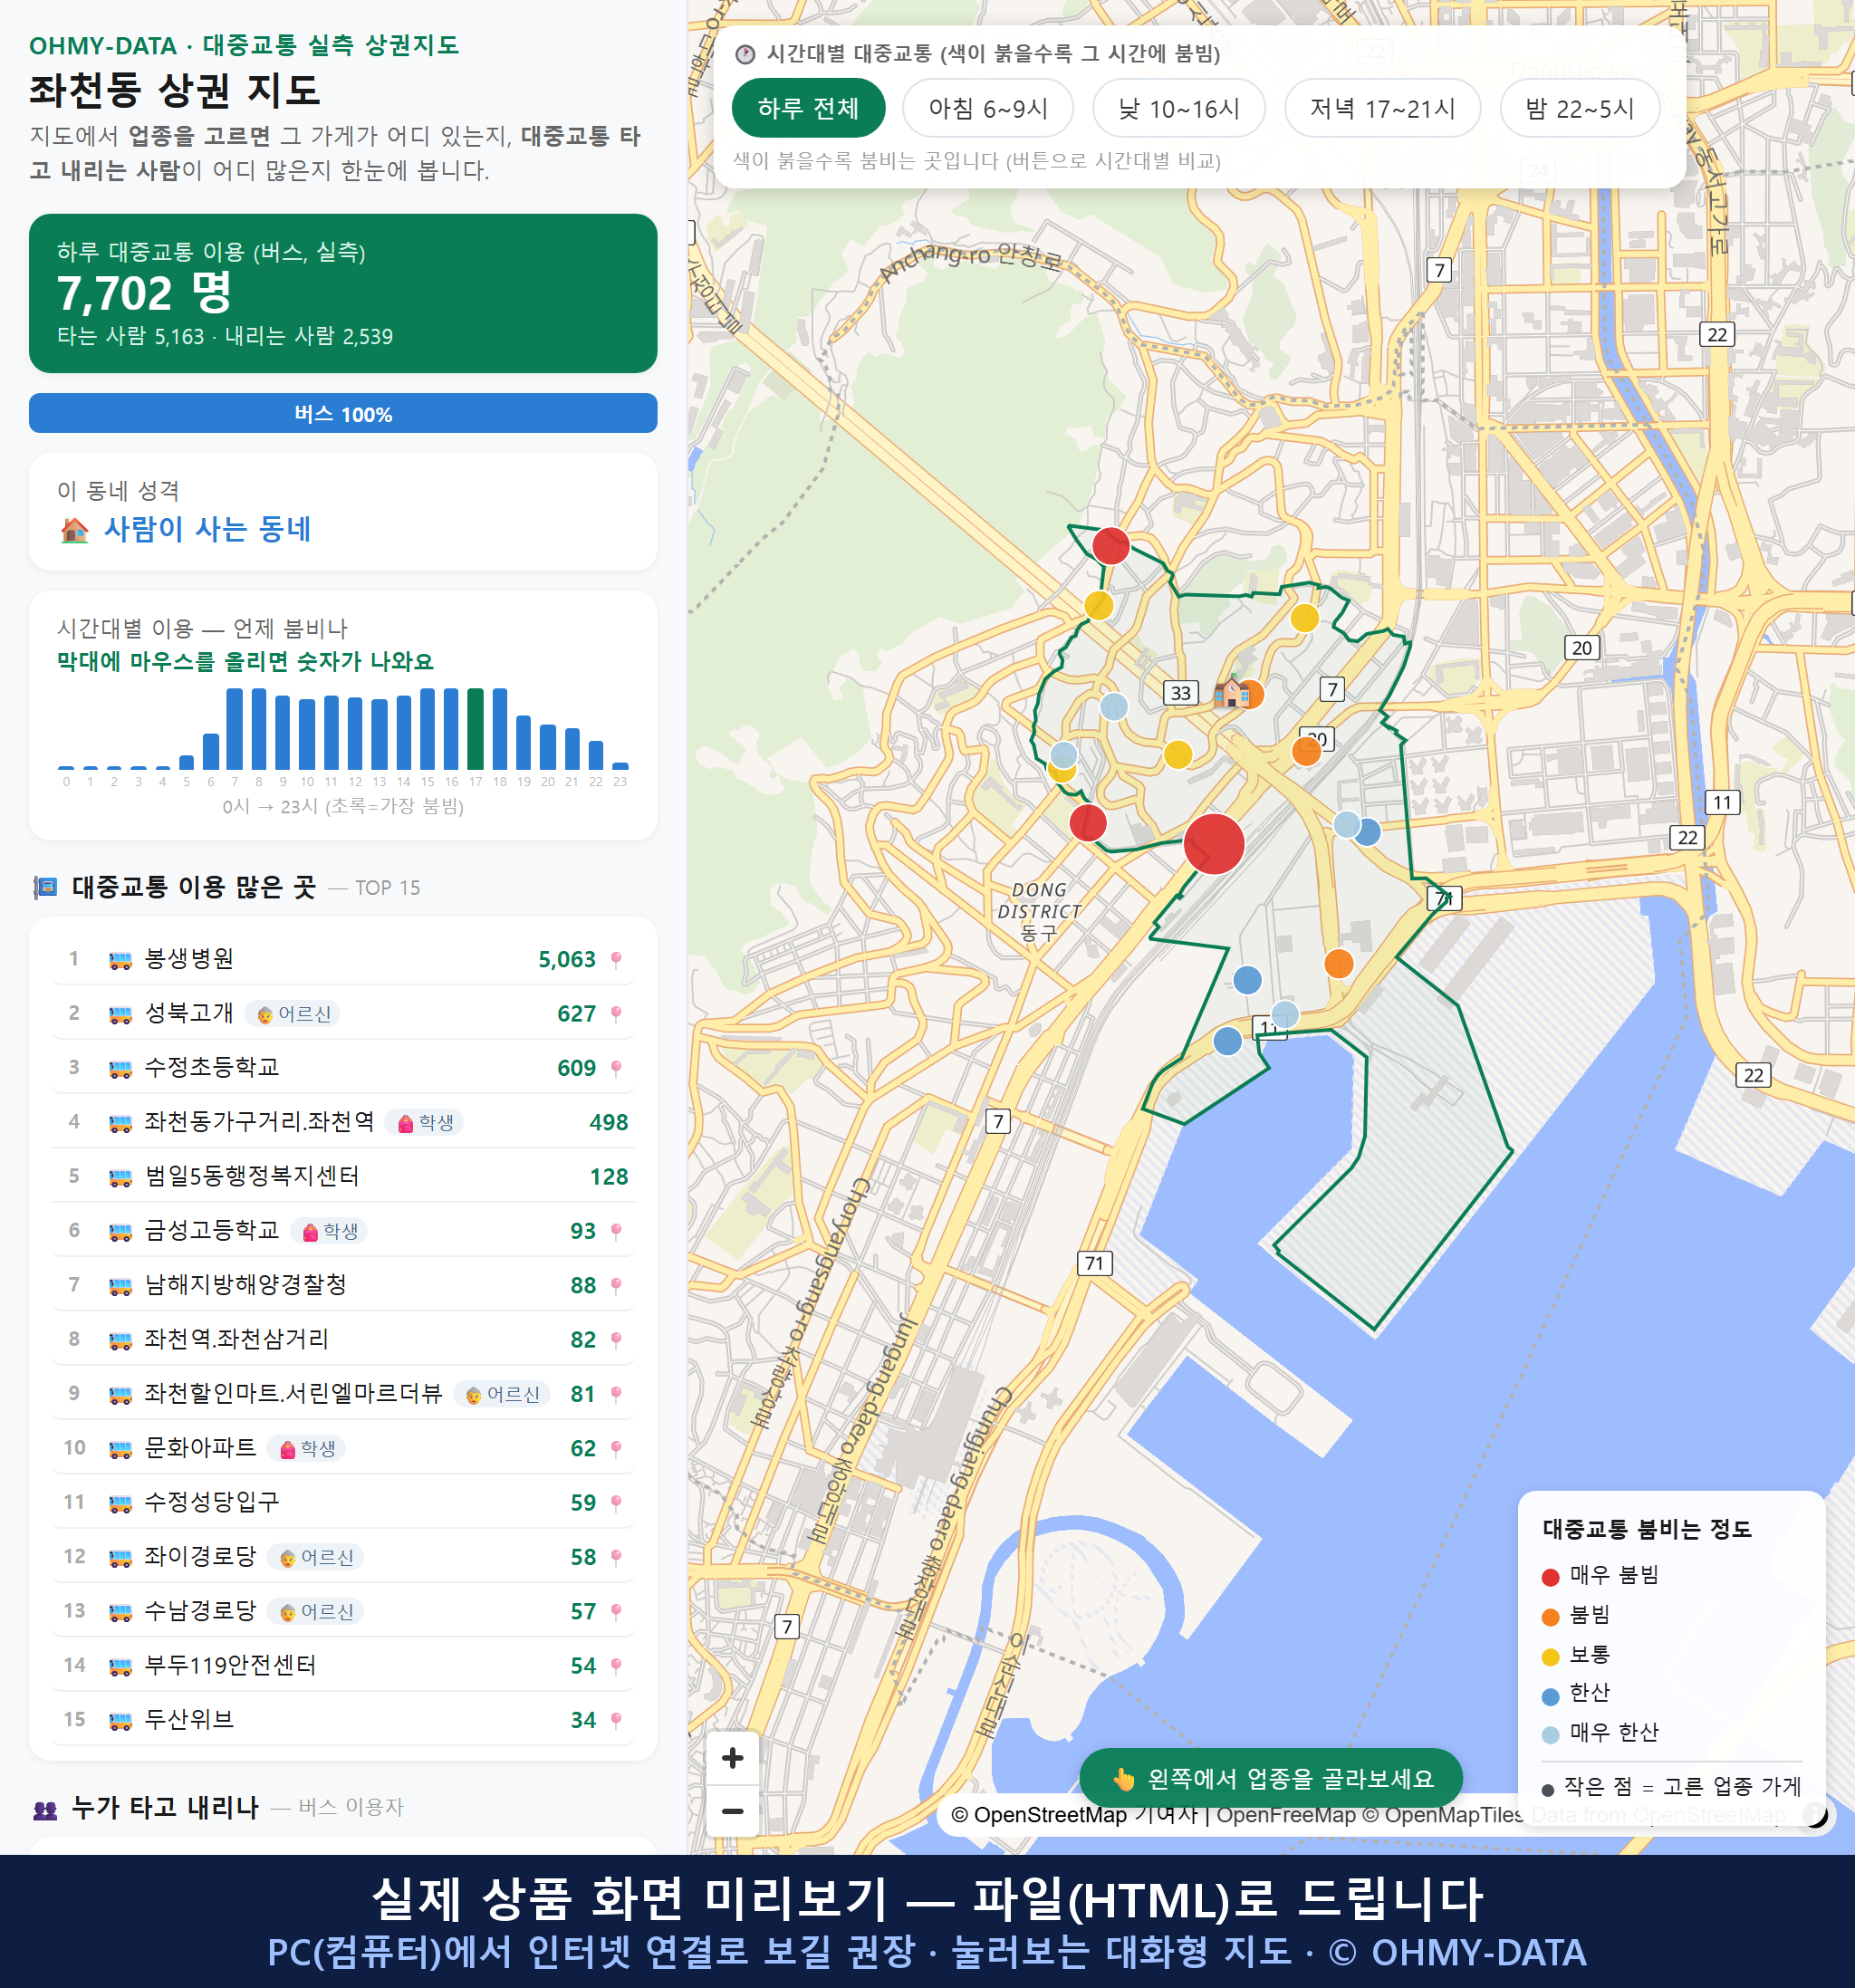Click the pin icon beside 두산위브
Screen dimensions: 1855x1988
click(x=616, y=1720)
